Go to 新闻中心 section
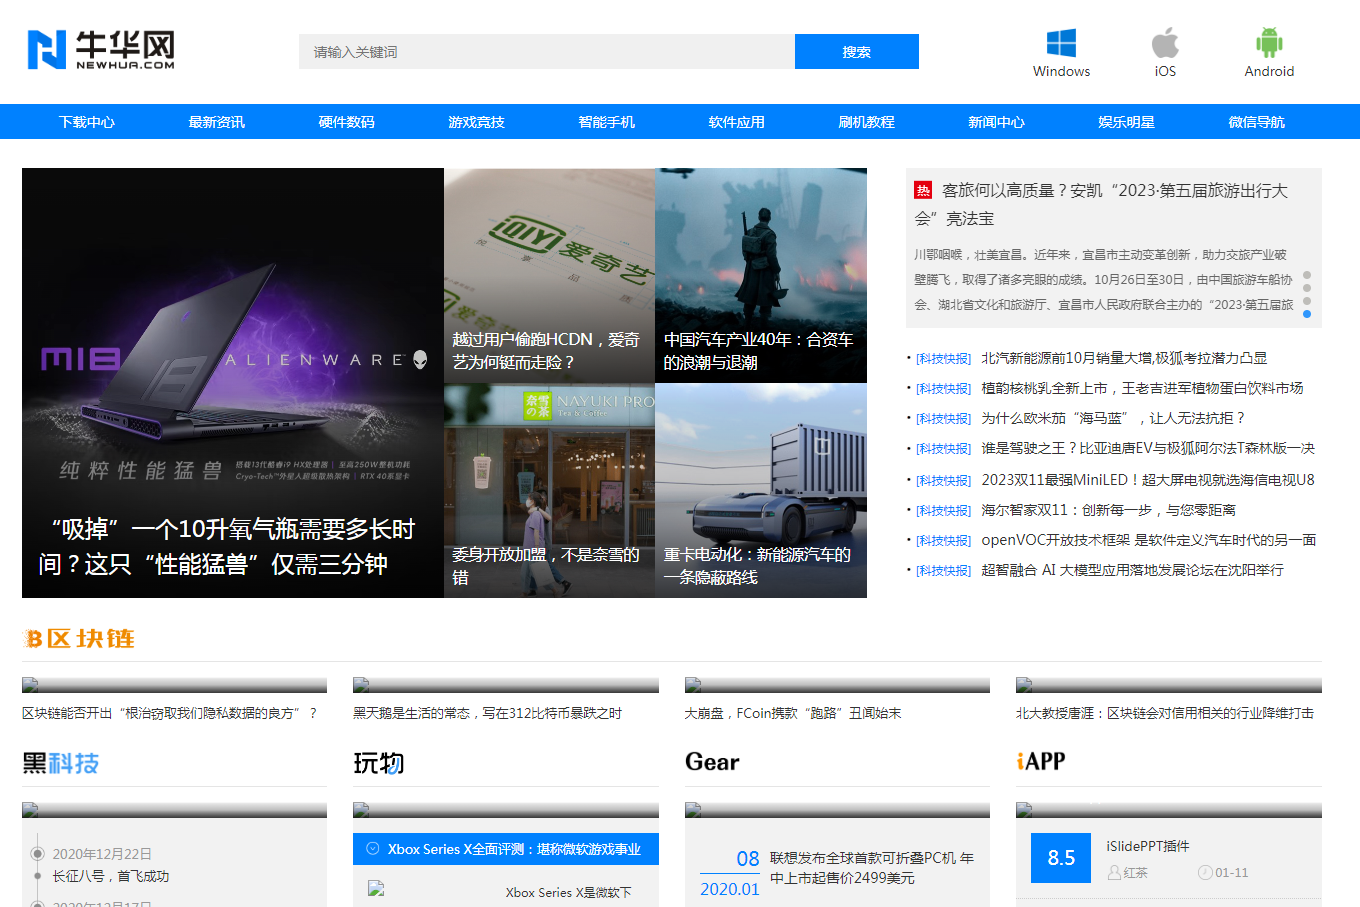Viewport: 1360px width, 907px height. pos(997,122)
